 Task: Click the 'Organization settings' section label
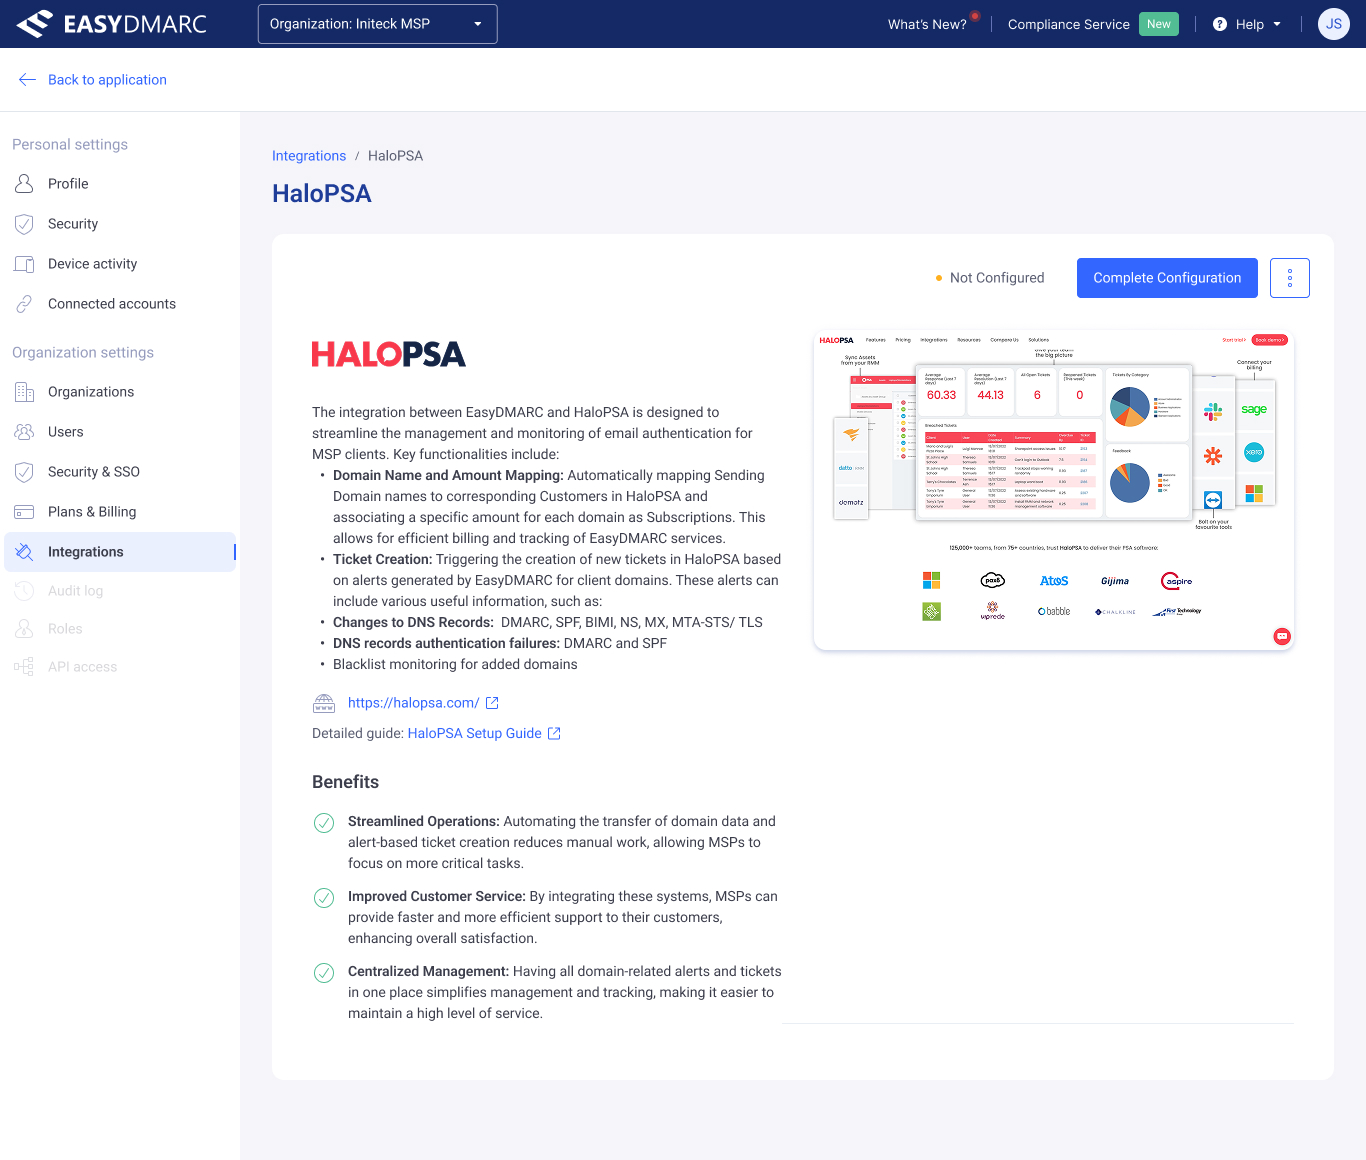(83, 352)
